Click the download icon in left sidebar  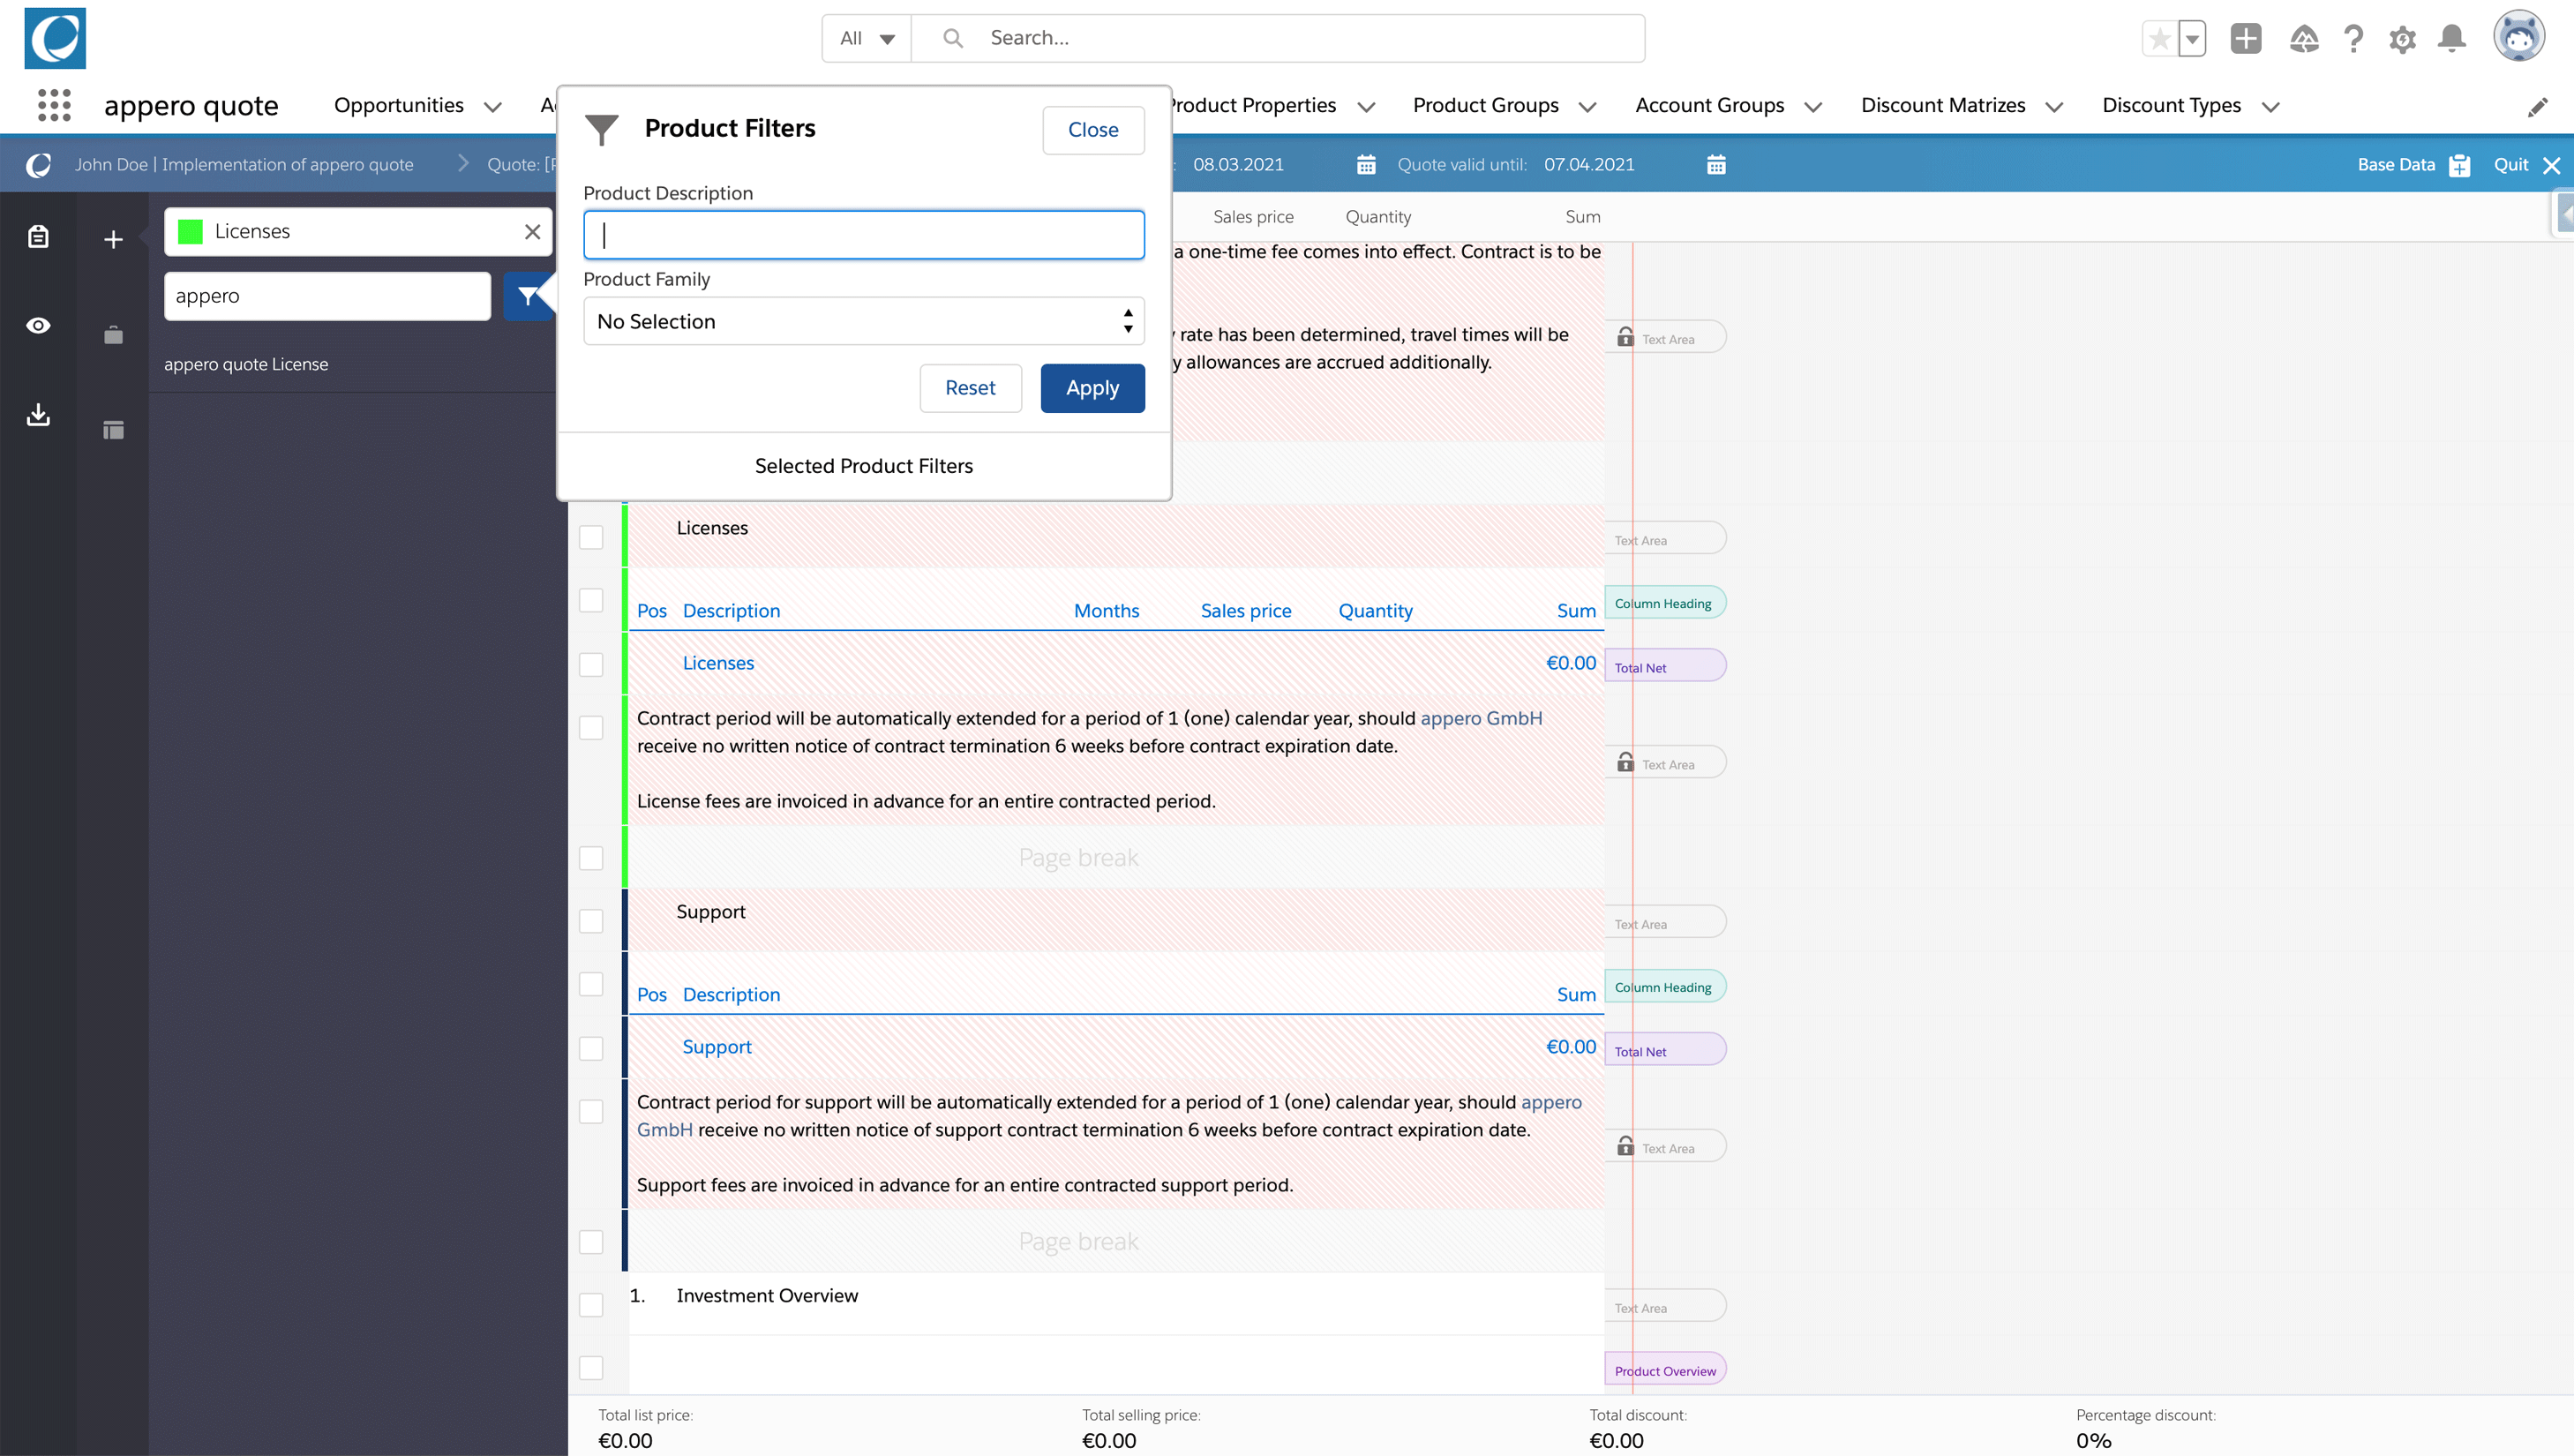(x=38, y=414)
